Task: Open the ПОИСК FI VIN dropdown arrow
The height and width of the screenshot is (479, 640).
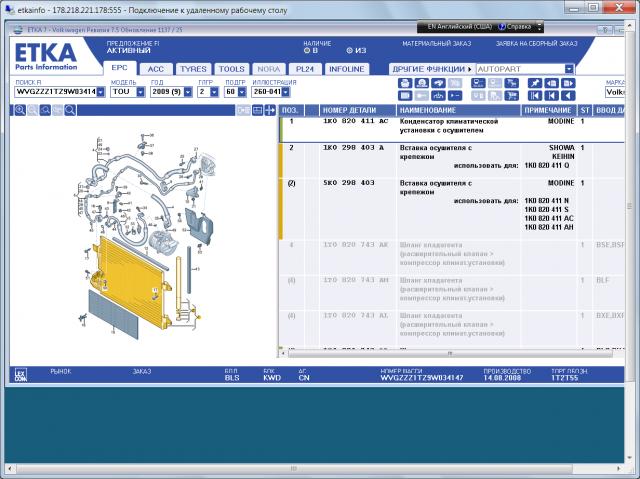Action: [x=101, y=92]
